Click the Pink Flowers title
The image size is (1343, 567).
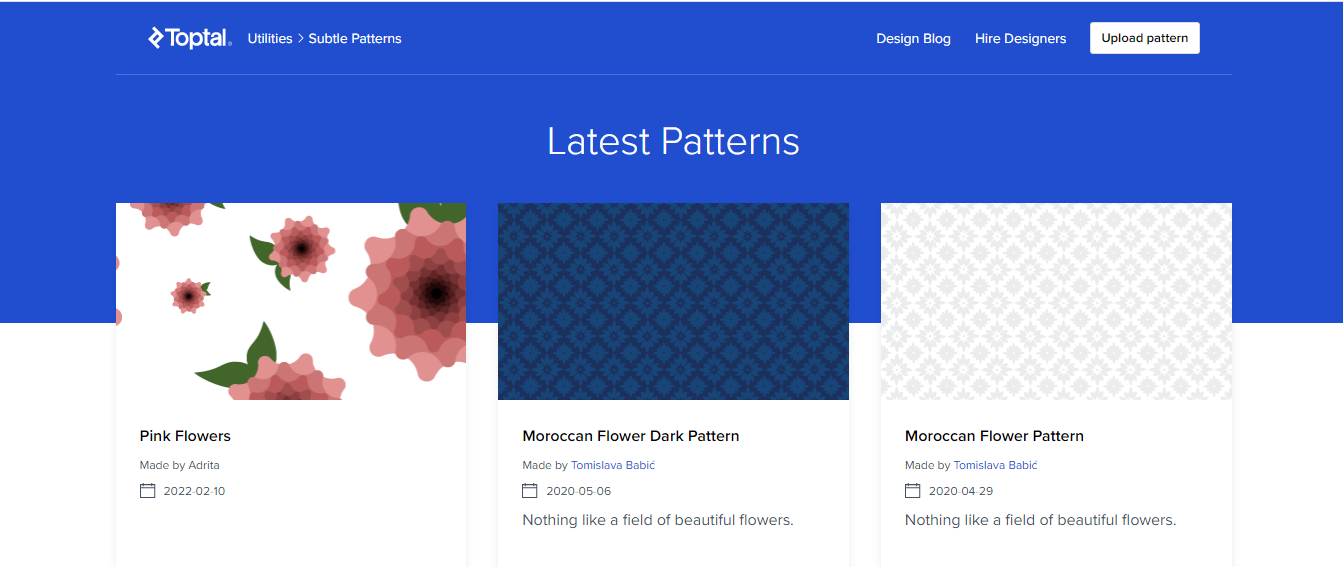185,436
